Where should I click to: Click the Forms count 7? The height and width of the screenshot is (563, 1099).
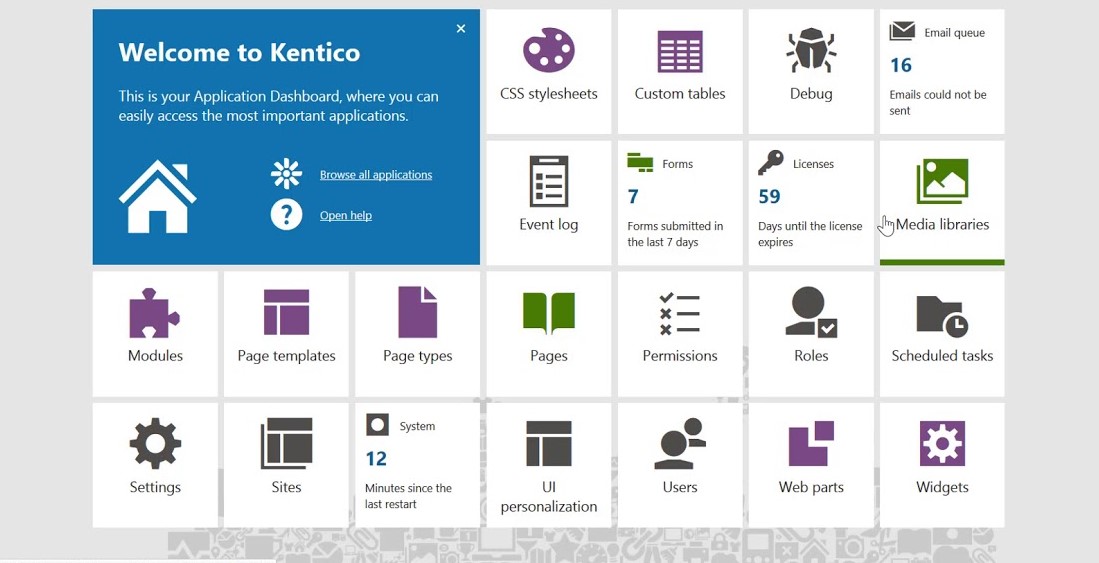point(633,196)
